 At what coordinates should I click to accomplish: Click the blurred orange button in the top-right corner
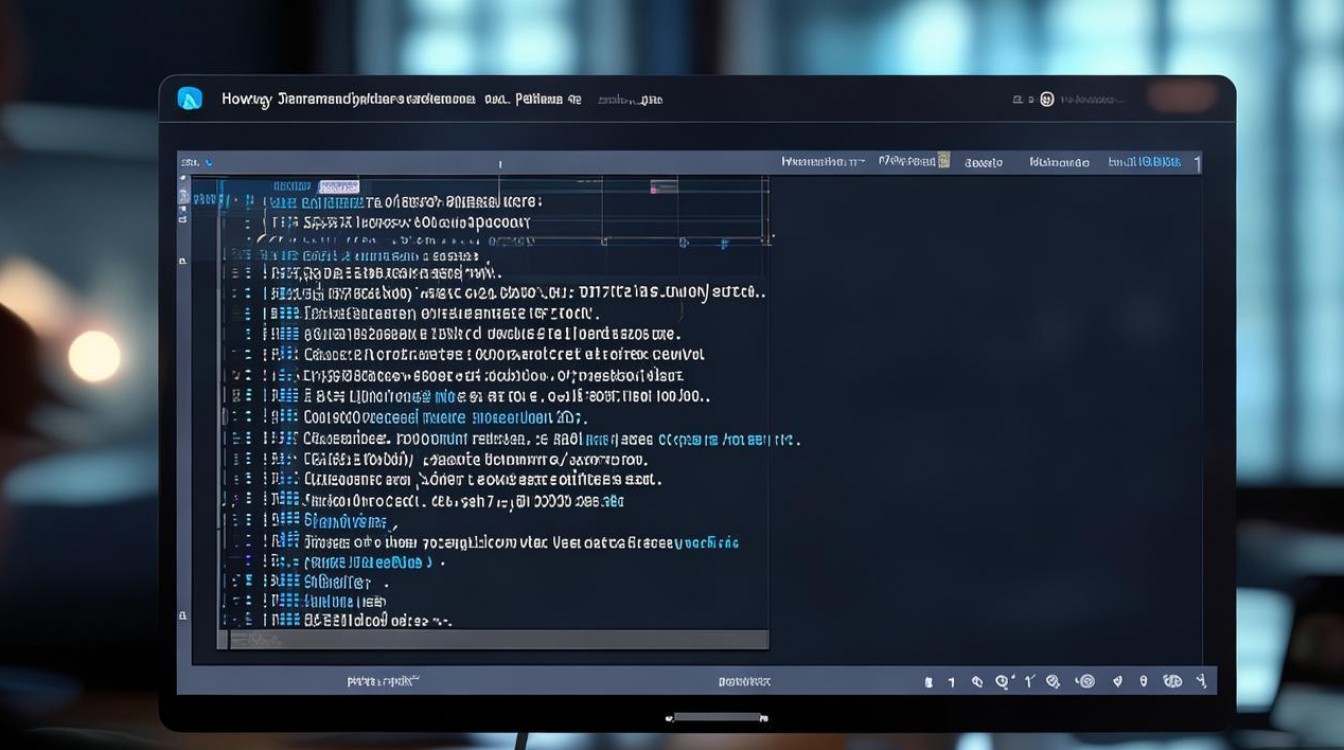1182,98
